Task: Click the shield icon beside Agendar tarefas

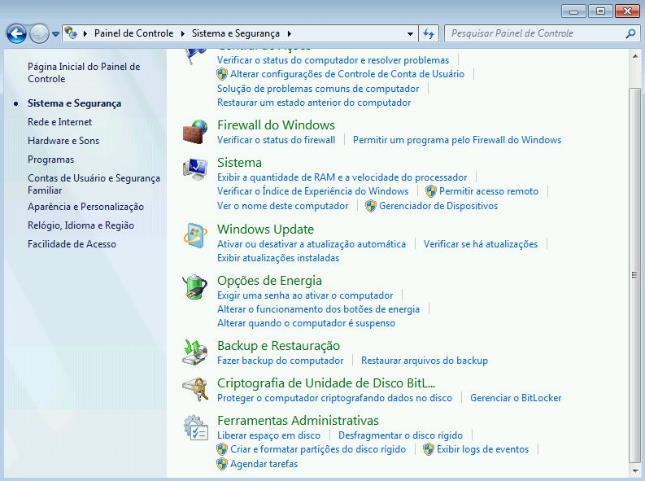Action: 222,464
